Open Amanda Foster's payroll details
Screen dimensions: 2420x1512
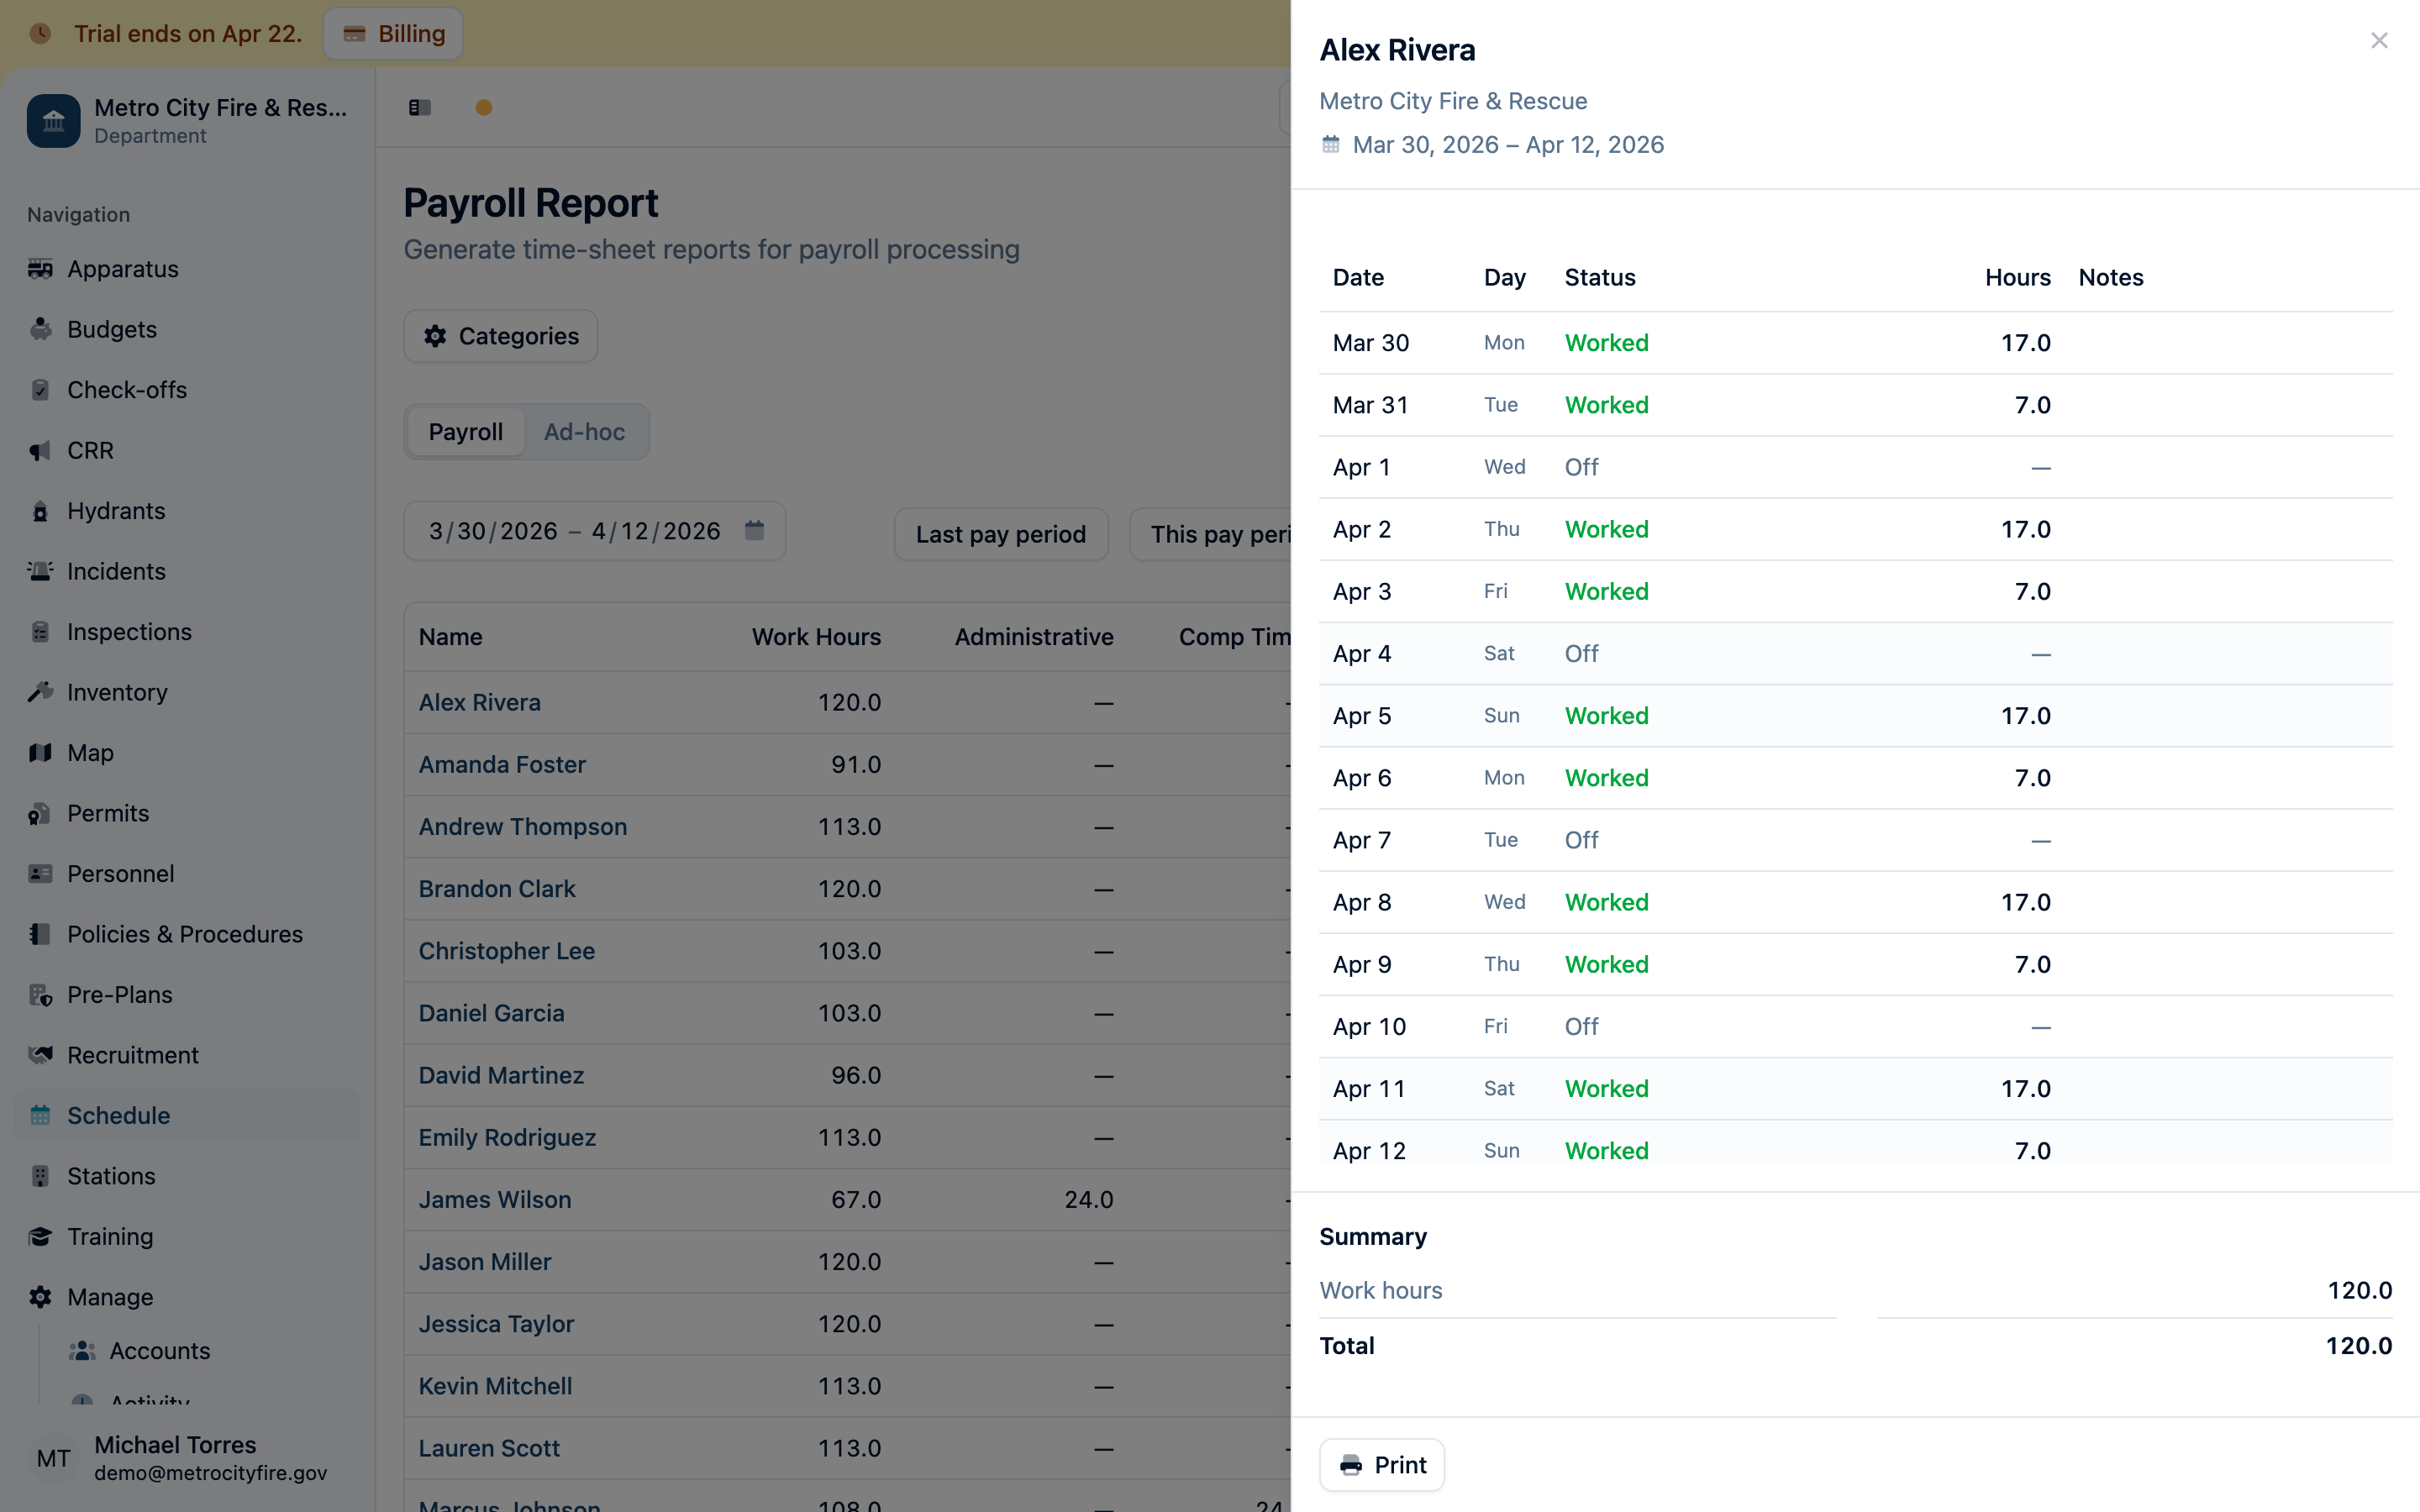[x=502, y=764]
